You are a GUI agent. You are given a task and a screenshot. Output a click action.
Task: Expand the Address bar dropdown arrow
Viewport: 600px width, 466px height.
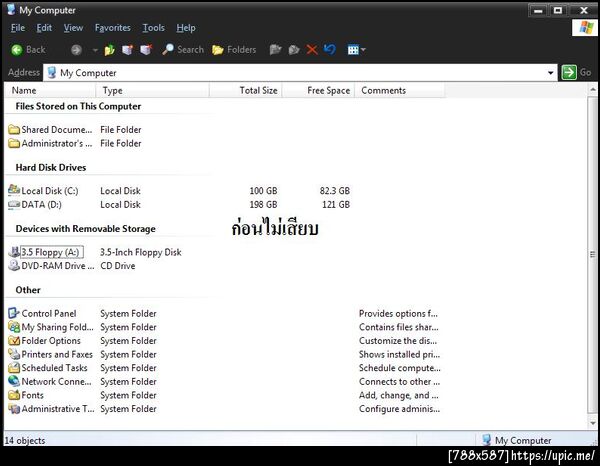[x=551, y=72]
